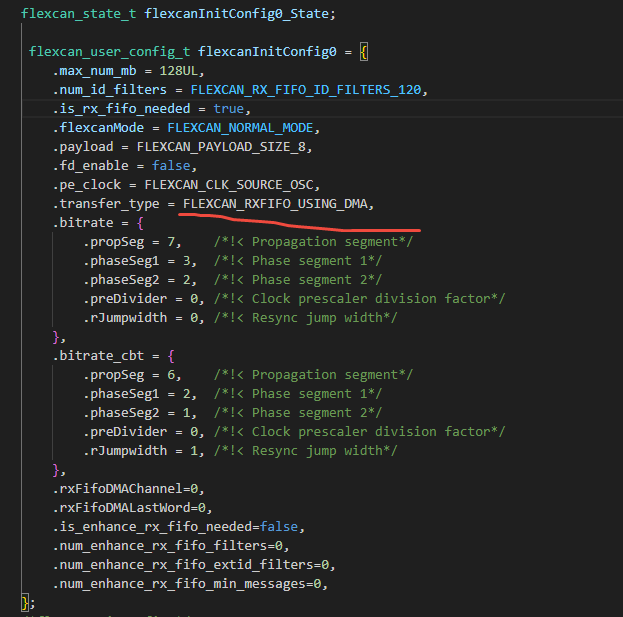Click the second 'Phase segment 2' comment
The image size is (623, 617).
tap(298, 413)
